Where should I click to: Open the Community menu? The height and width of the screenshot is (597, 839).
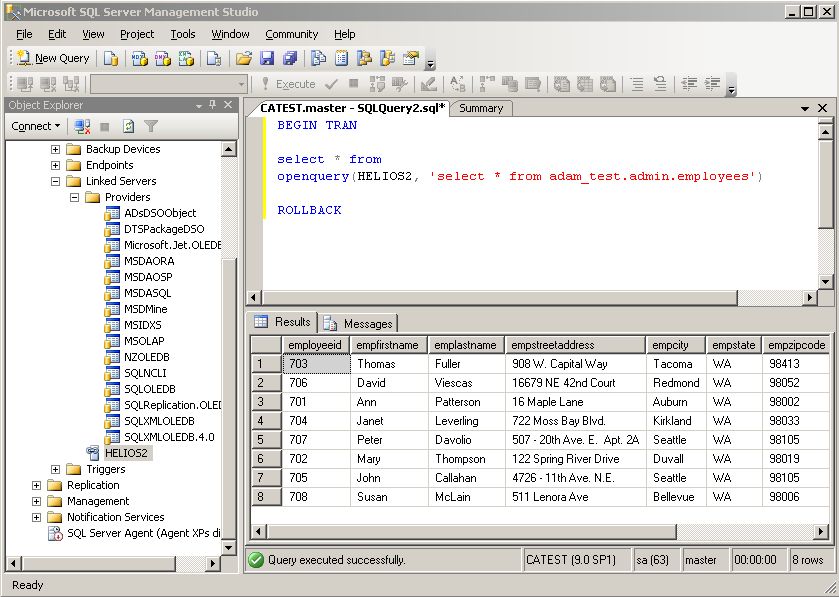pos(292,34)
